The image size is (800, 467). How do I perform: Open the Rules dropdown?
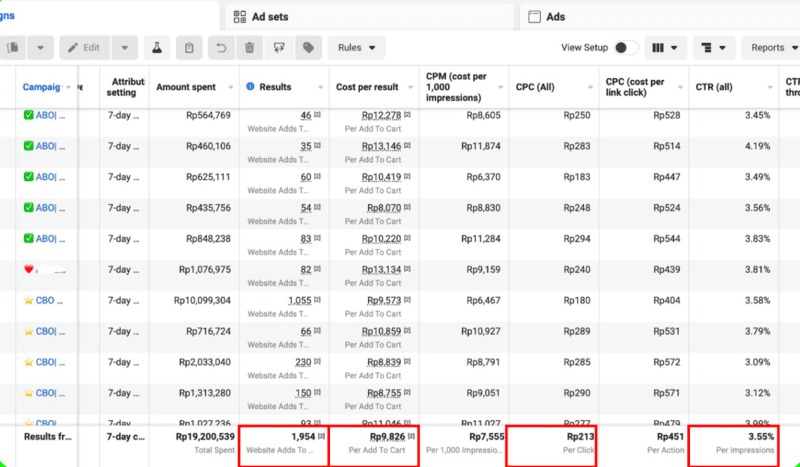click(x=357, y=47)
